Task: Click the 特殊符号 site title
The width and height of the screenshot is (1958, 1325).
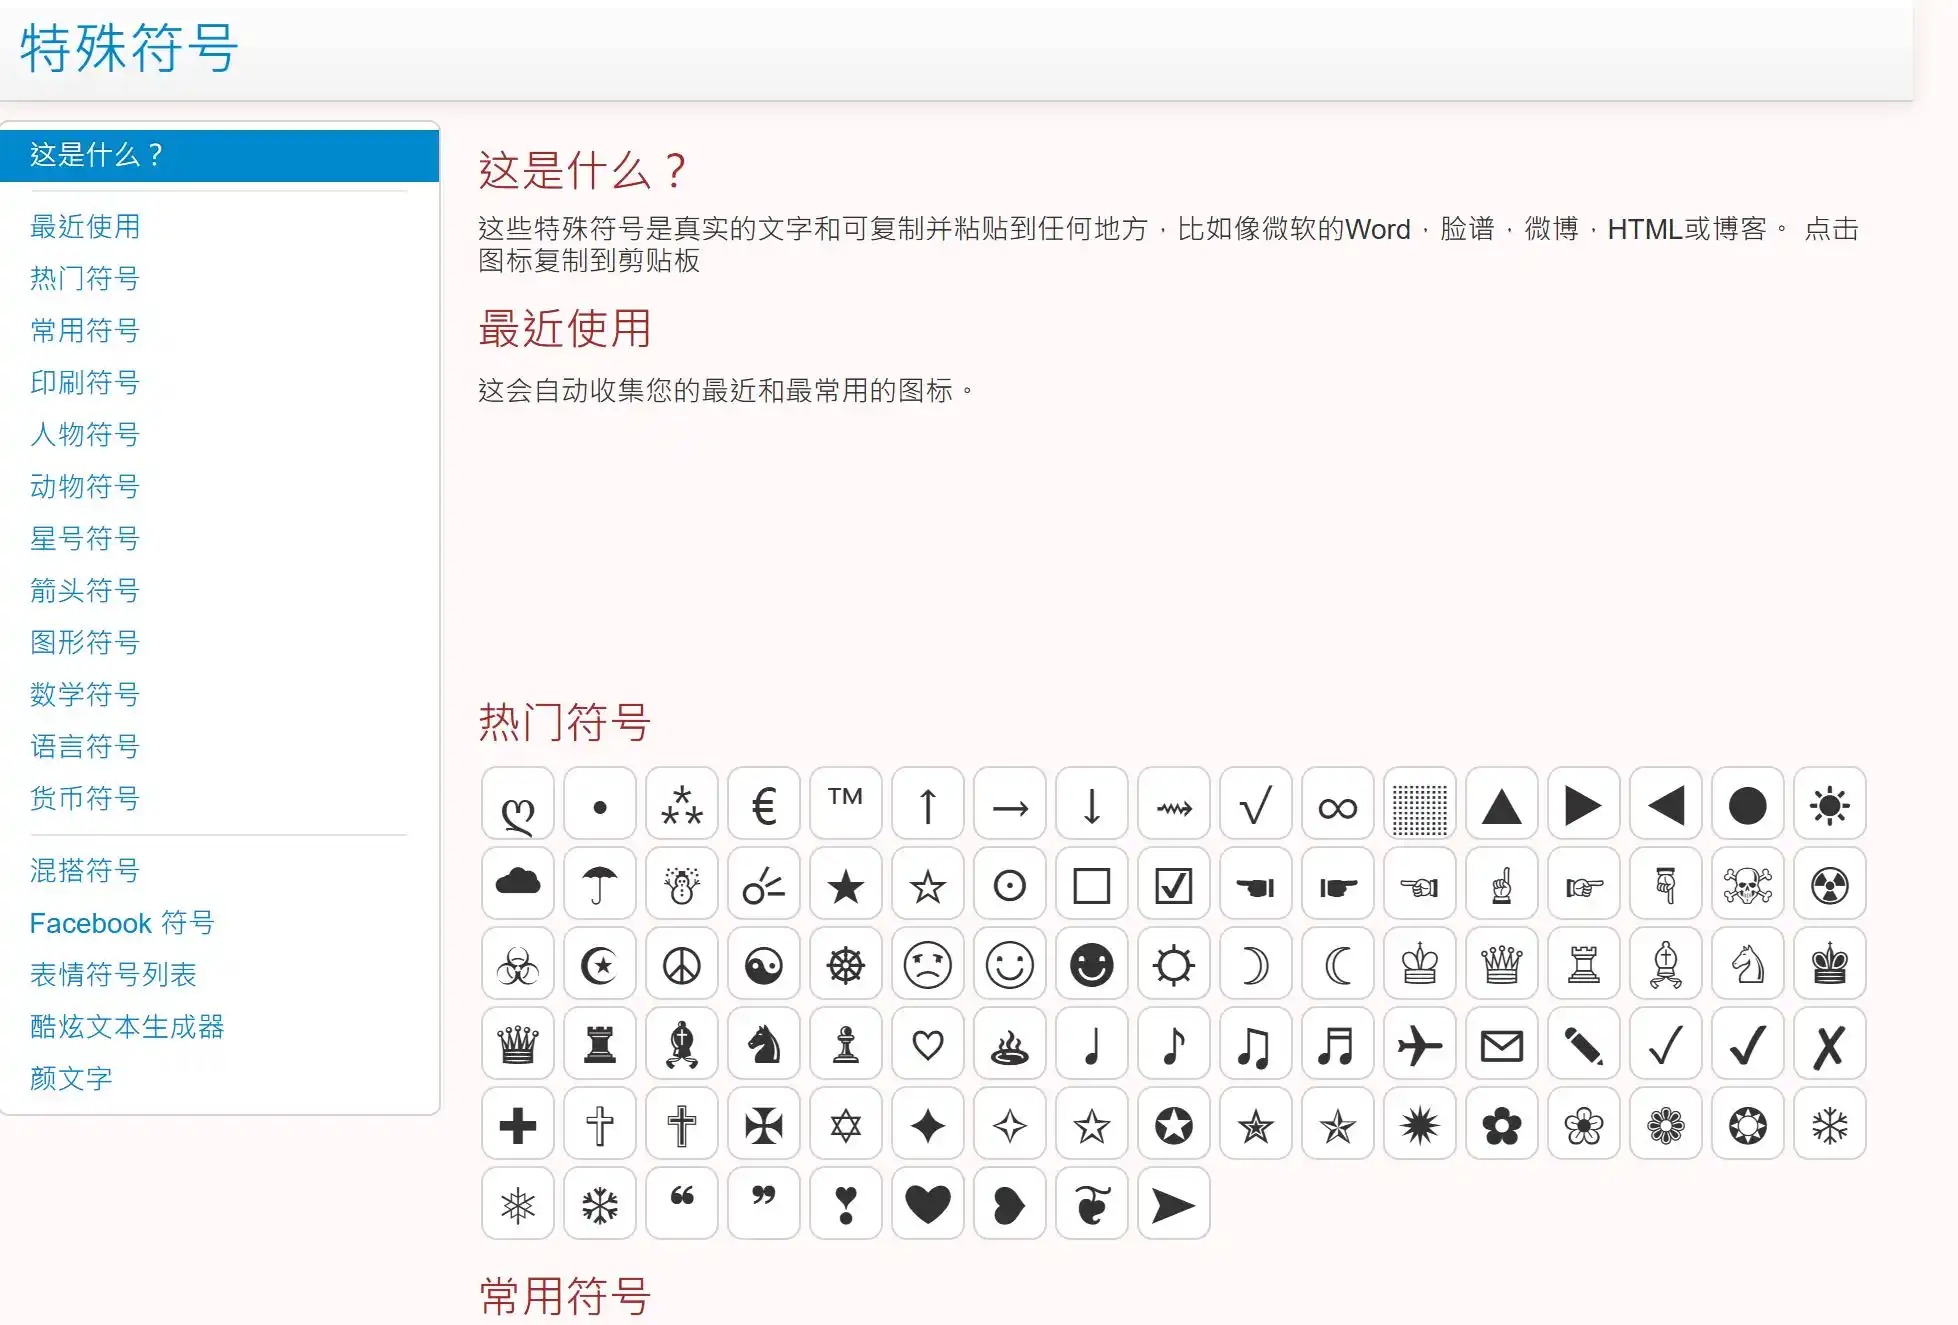Action: [129, 48]
